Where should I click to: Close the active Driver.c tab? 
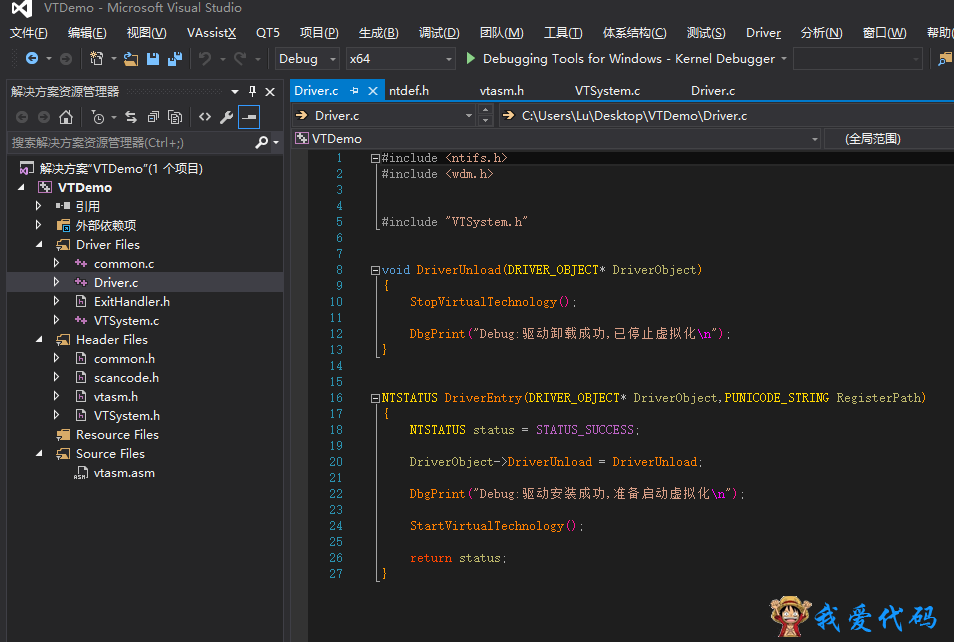coord(373,91)
